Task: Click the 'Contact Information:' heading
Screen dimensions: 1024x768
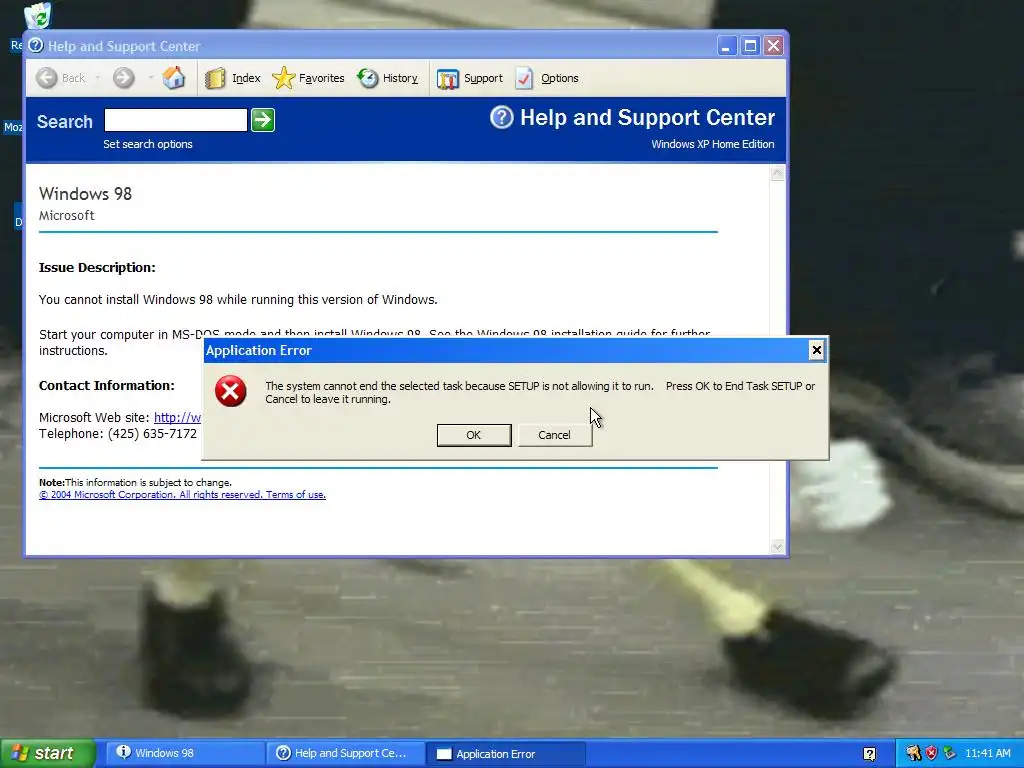Action: (x=106, y=386)
